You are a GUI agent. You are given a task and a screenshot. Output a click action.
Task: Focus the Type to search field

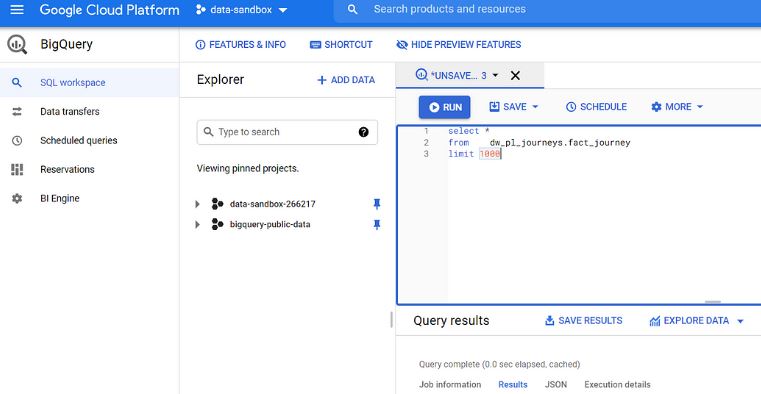[287, 132]
